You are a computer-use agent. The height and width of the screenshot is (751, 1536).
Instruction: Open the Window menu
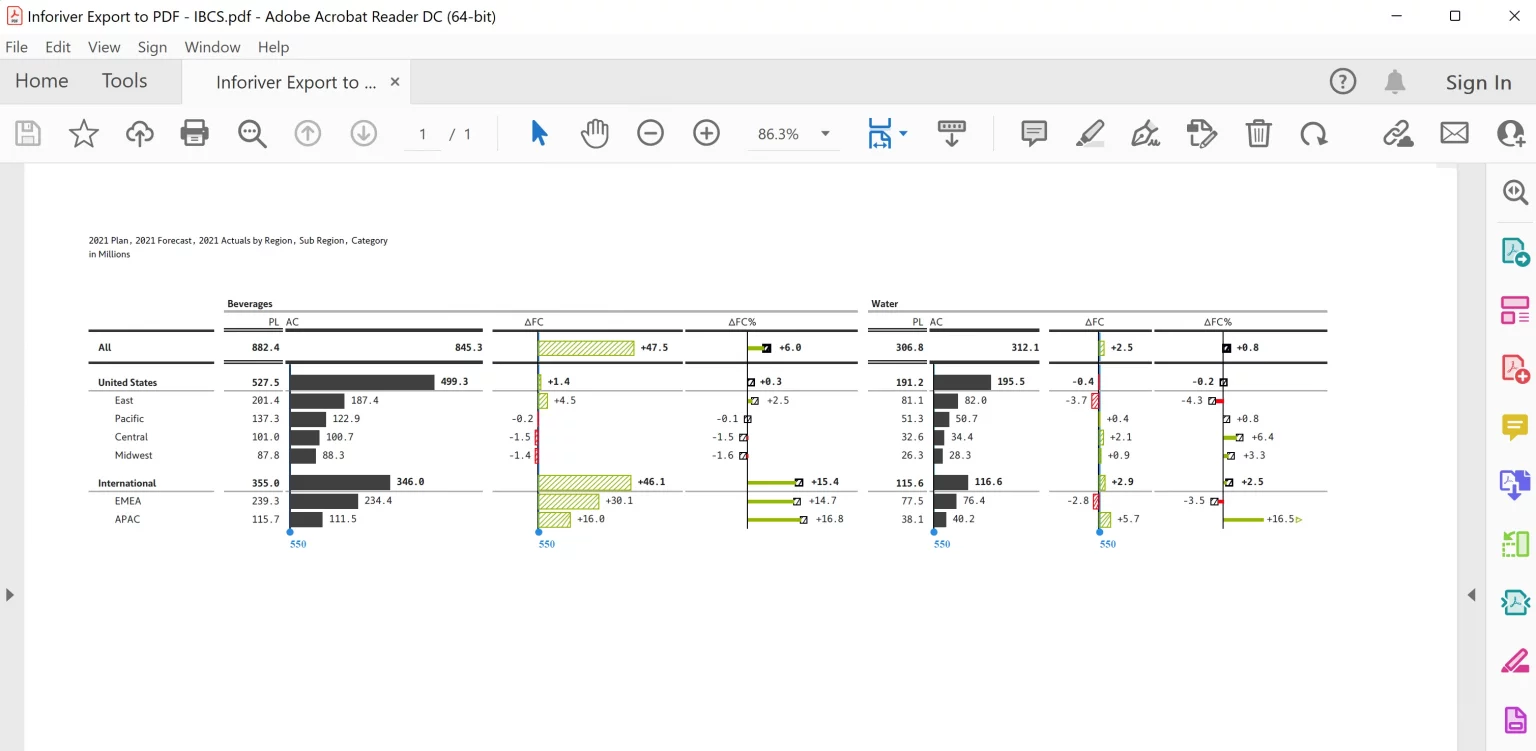(212, 47)
